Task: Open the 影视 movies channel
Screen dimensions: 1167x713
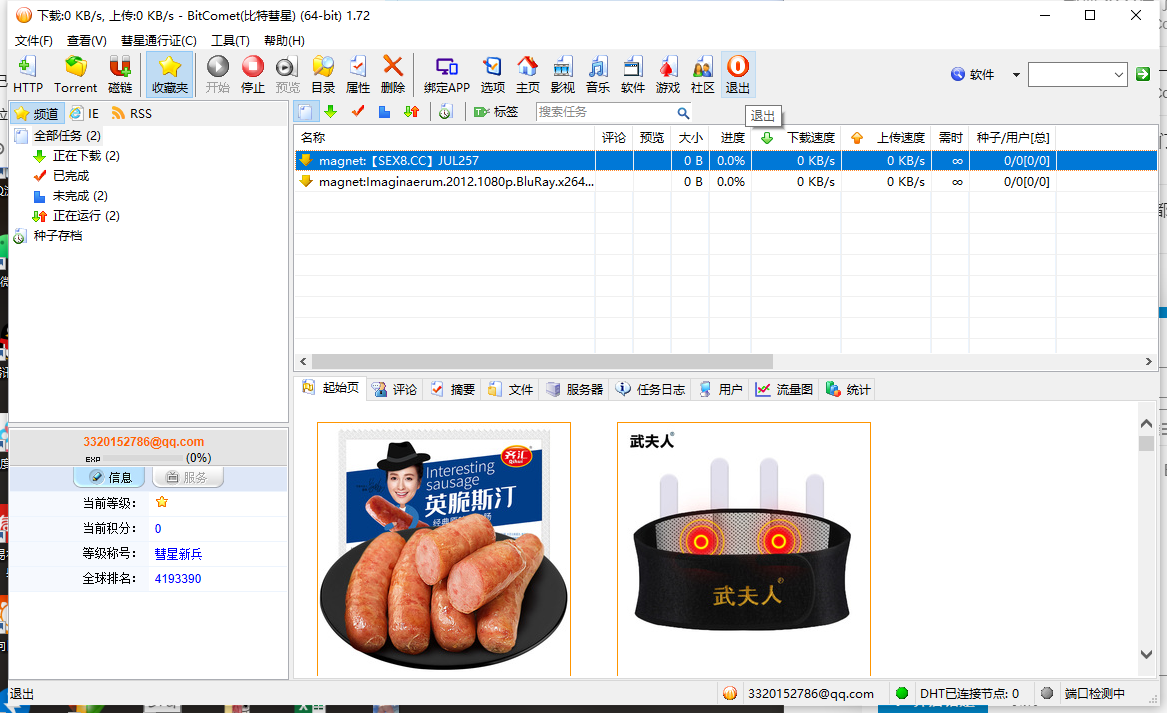Action: coord(562,74)
